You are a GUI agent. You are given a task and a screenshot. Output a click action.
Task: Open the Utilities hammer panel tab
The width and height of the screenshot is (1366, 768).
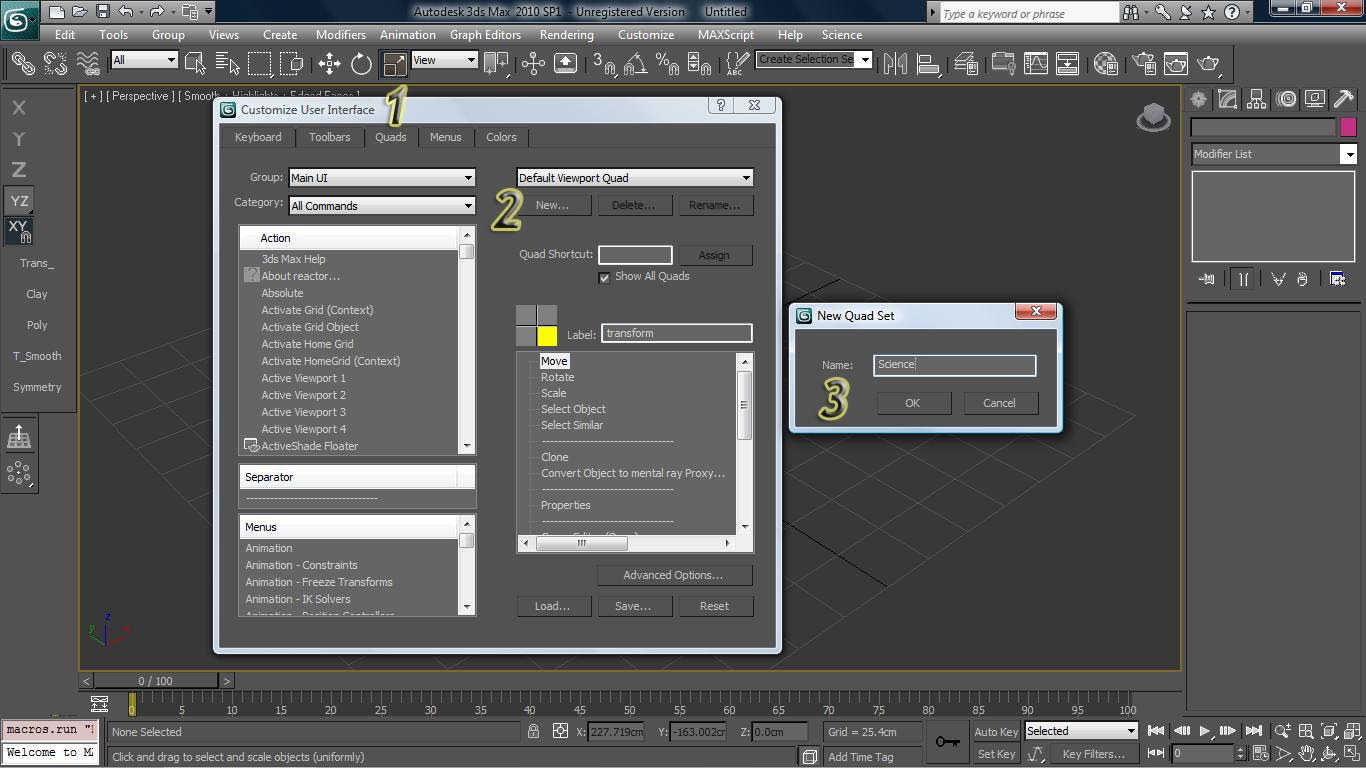1344,99
